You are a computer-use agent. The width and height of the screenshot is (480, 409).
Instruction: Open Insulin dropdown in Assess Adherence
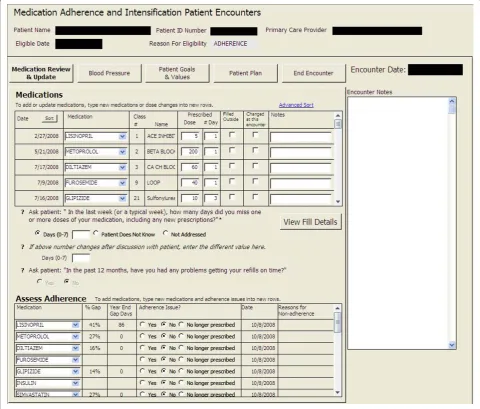pos(76,383)
